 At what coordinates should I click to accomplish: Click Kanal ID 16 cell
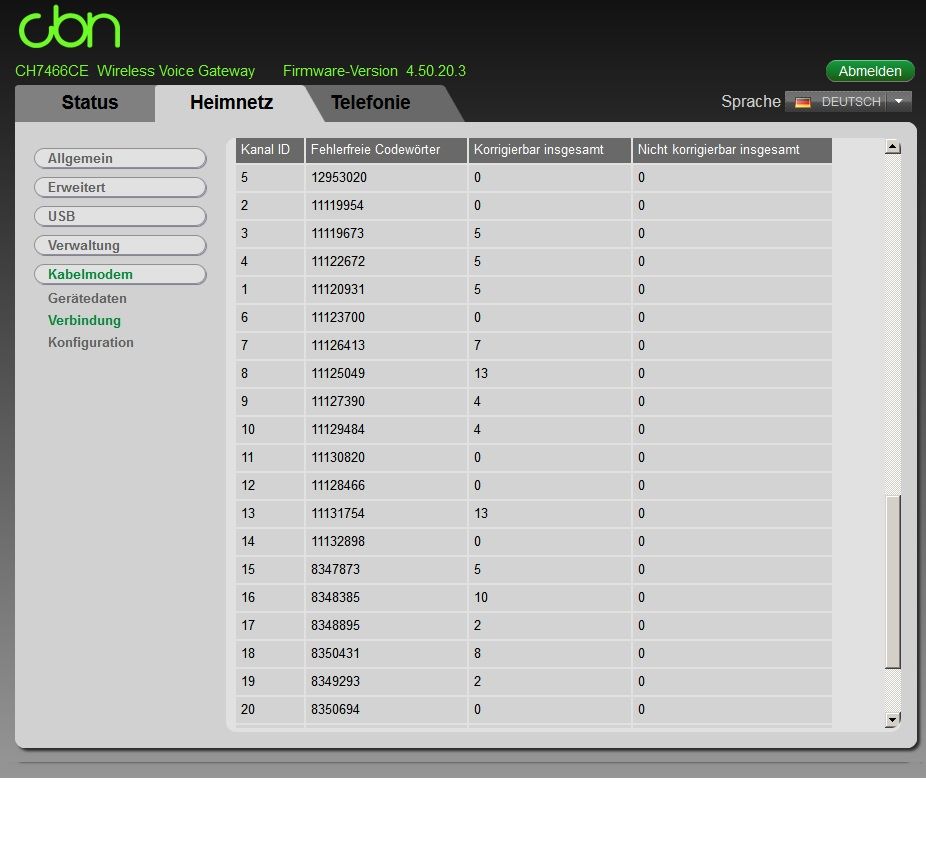coord(270,598)
